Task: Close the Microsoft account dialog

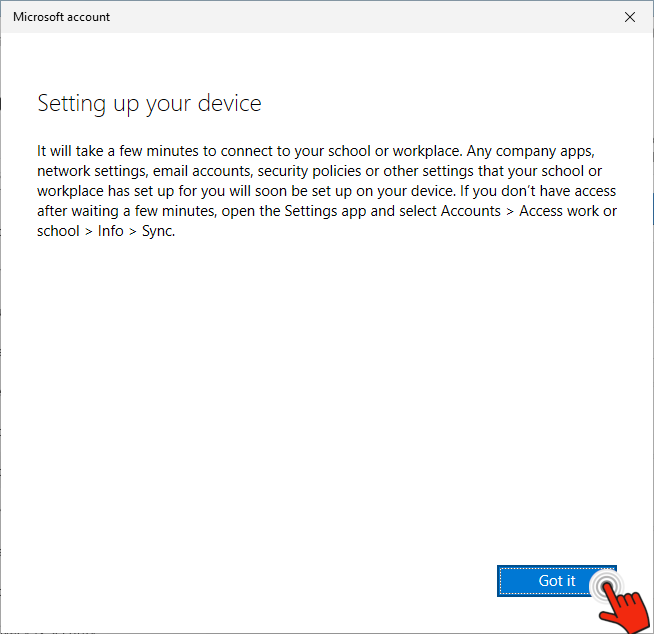Action: point(630,17)
